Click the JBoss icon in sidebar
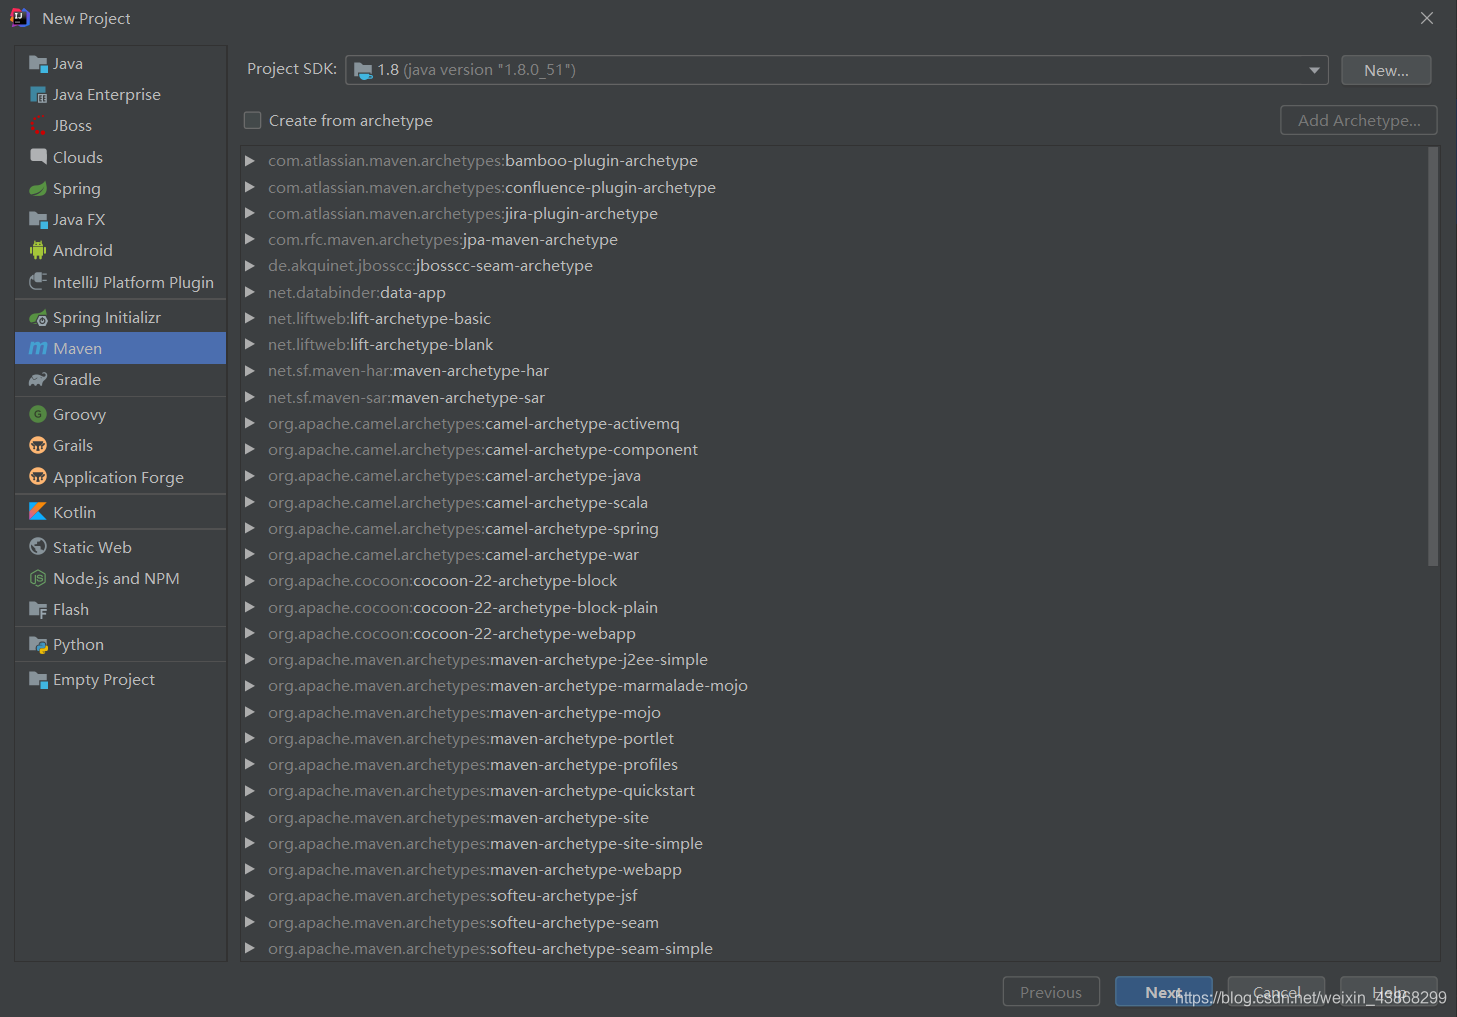 38,126
